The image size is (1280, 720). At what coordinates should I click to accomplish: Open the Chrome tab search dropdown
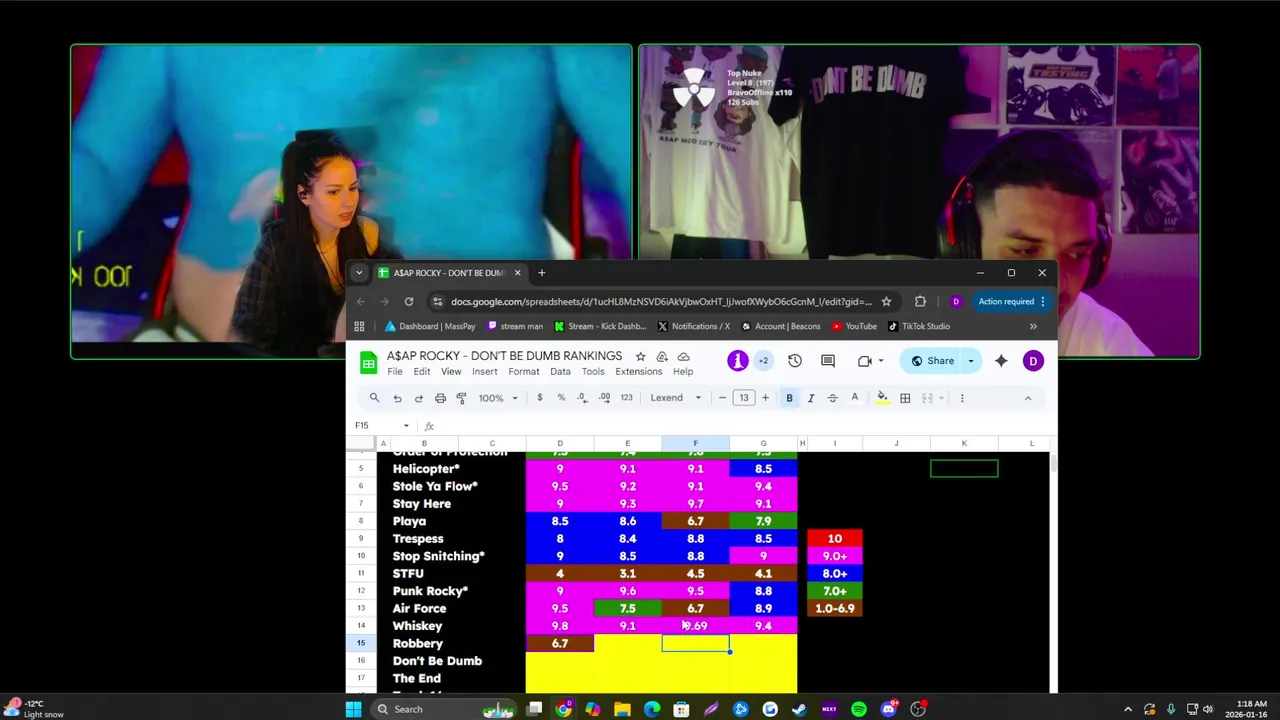coord(359,272)
